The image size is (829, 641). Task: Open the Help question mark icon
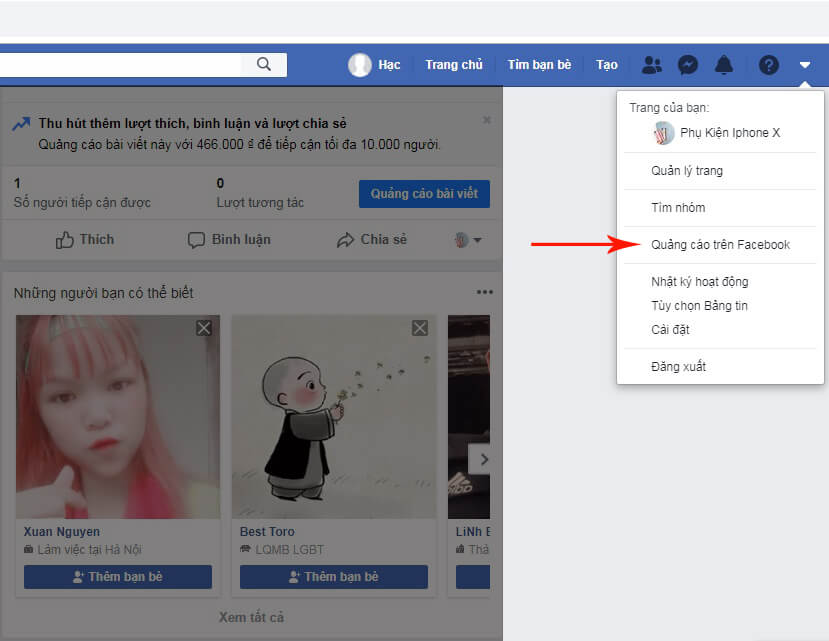pyautogui.click(x=768, y=64)
